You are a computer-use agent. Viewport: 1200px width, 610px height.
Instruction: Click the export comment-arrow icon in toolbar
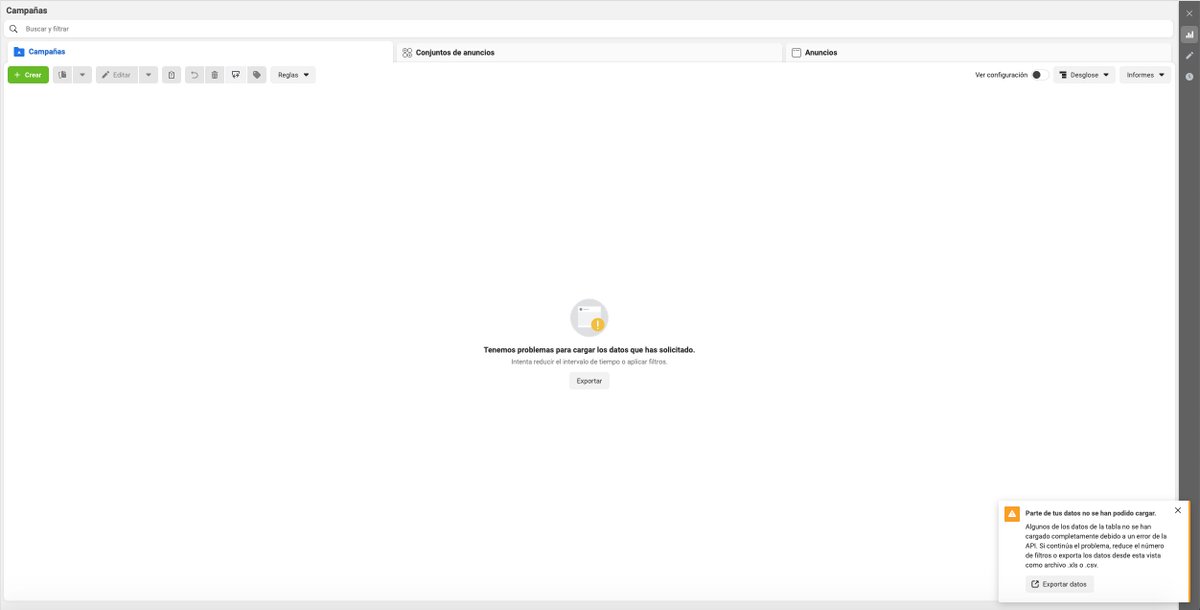click(x=235, y=75)
